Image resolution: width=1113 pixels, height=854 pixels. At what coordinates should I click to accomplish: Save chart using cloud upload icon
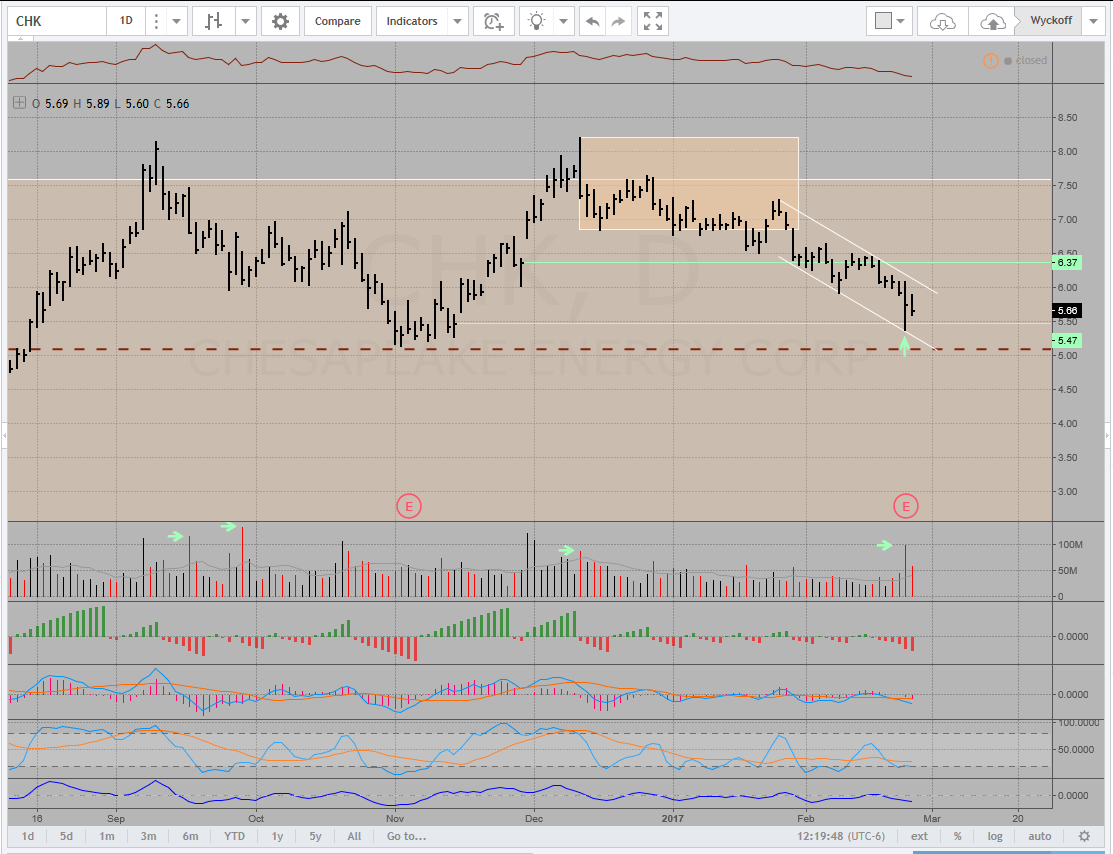[992, 21]
